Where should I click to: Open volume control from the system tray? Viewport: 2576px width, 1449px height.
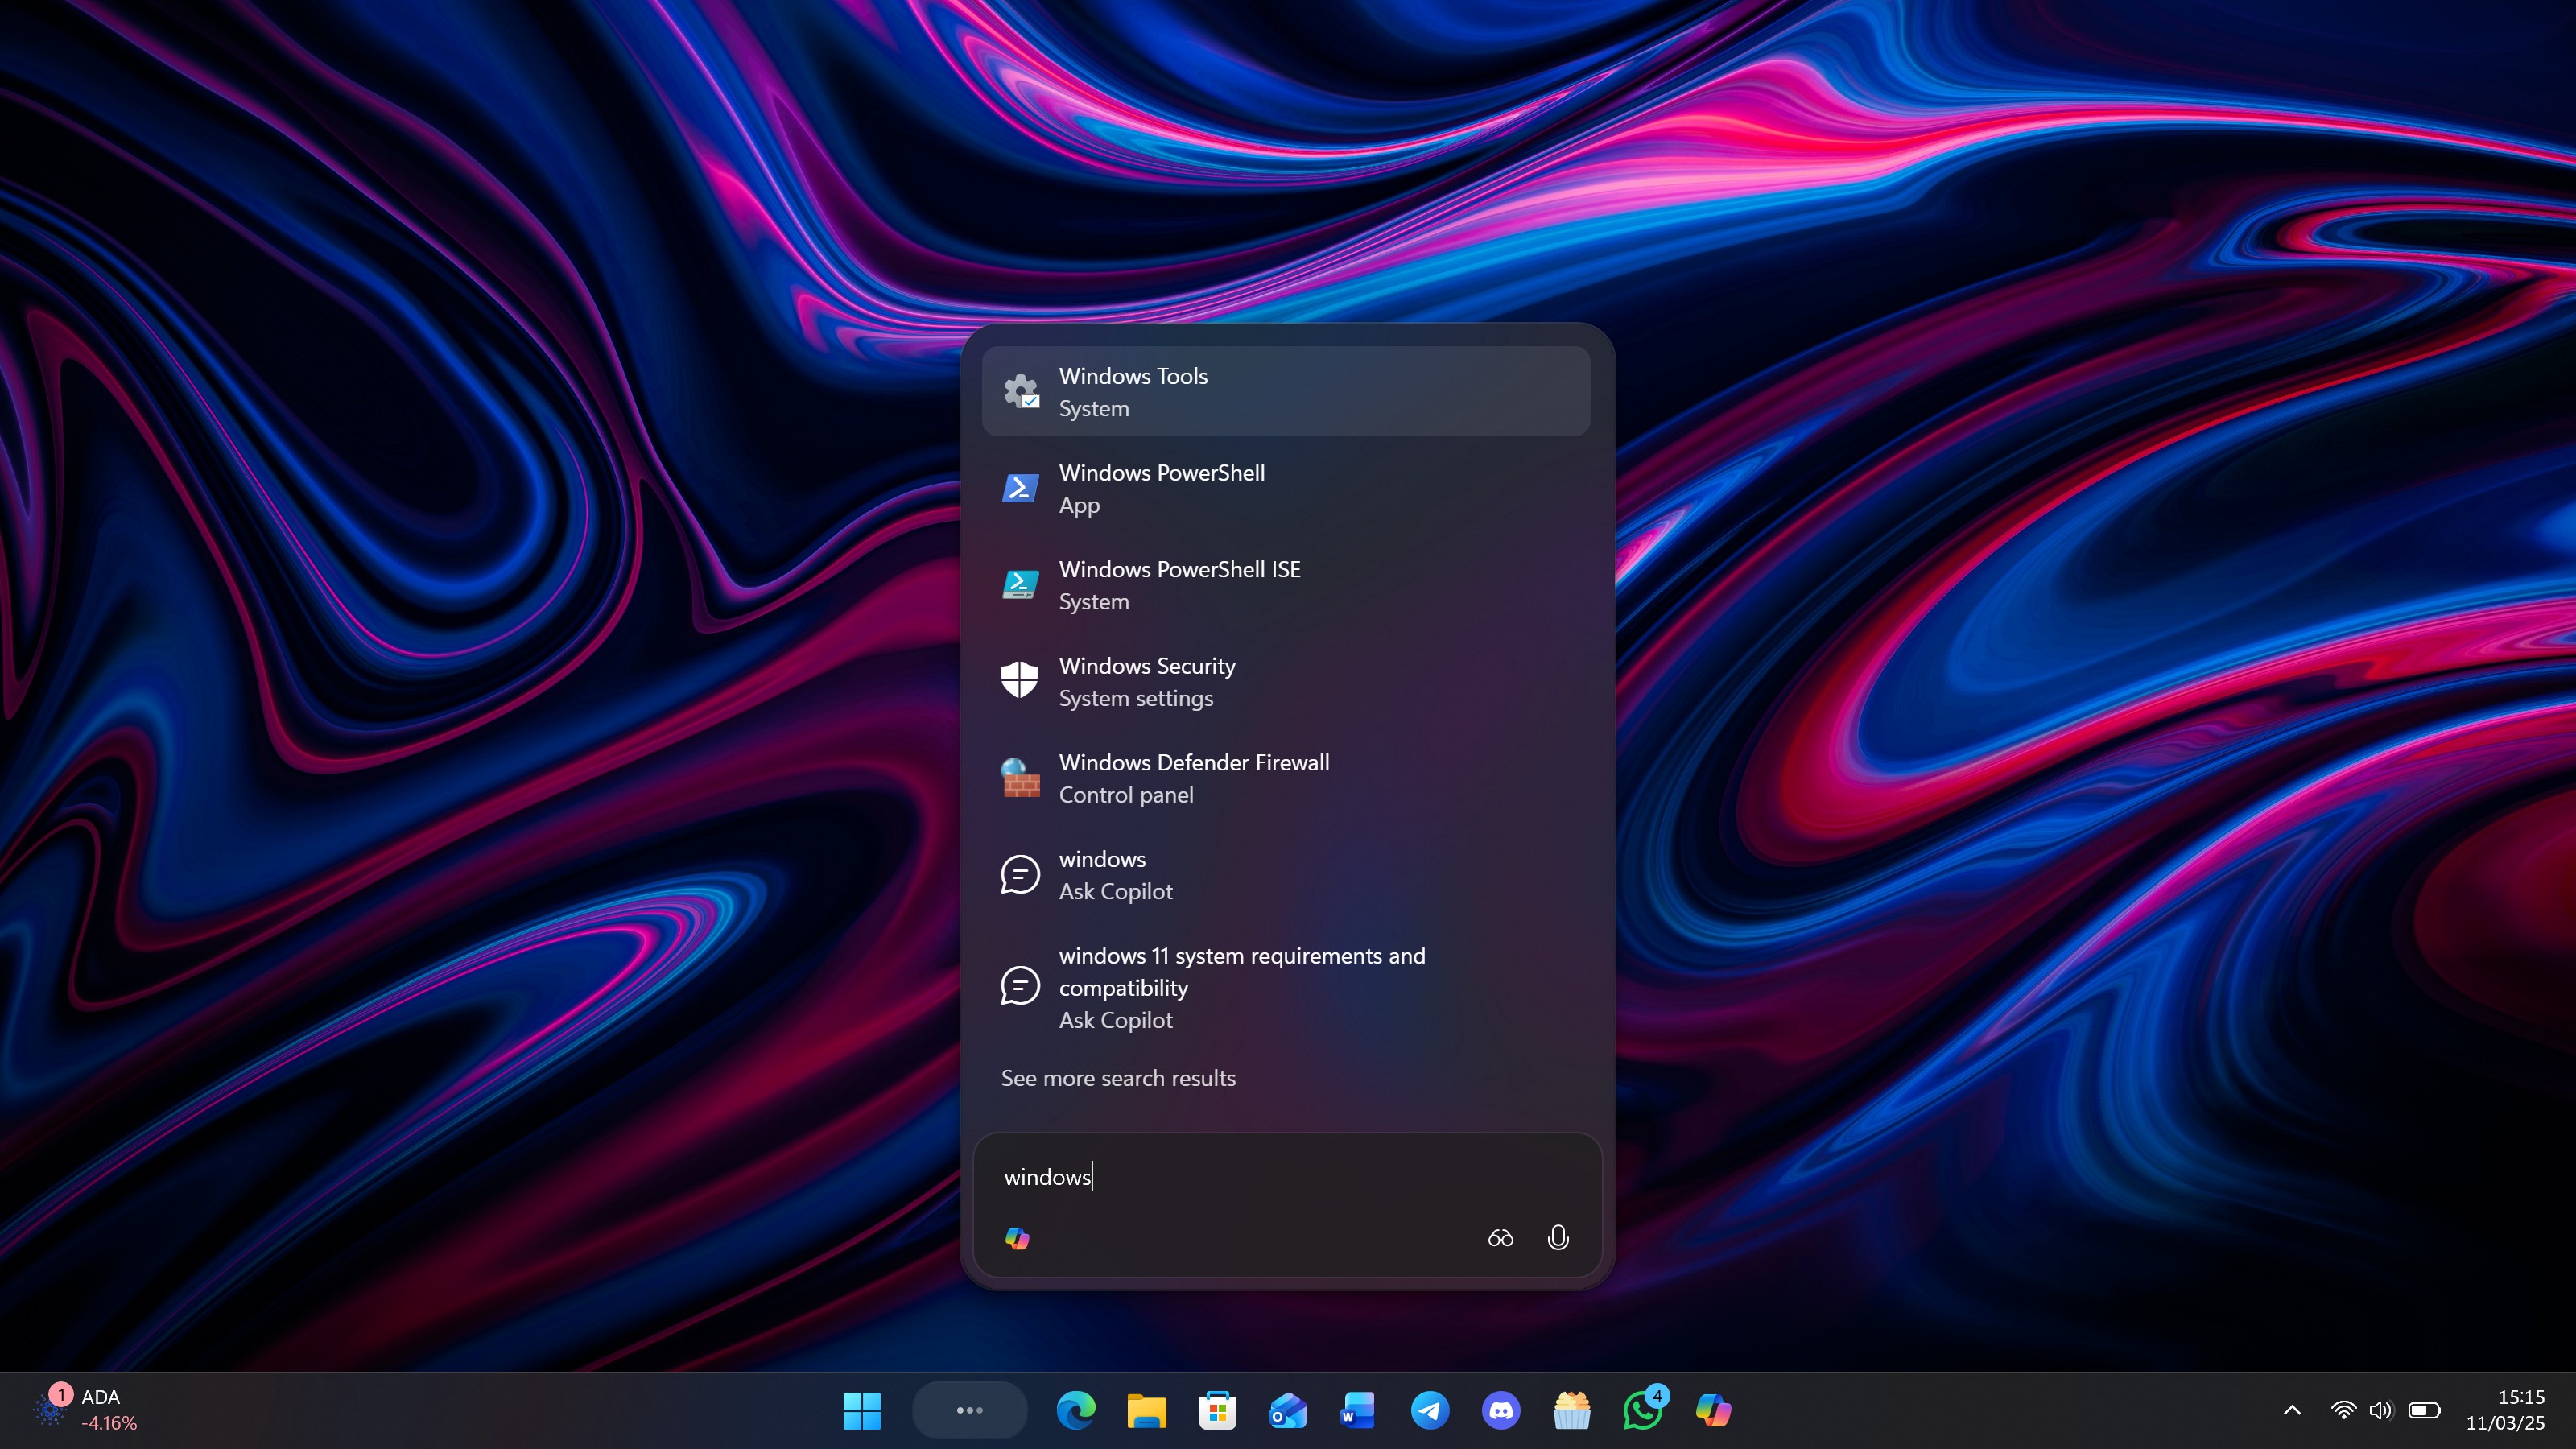pos(2381,1410)
